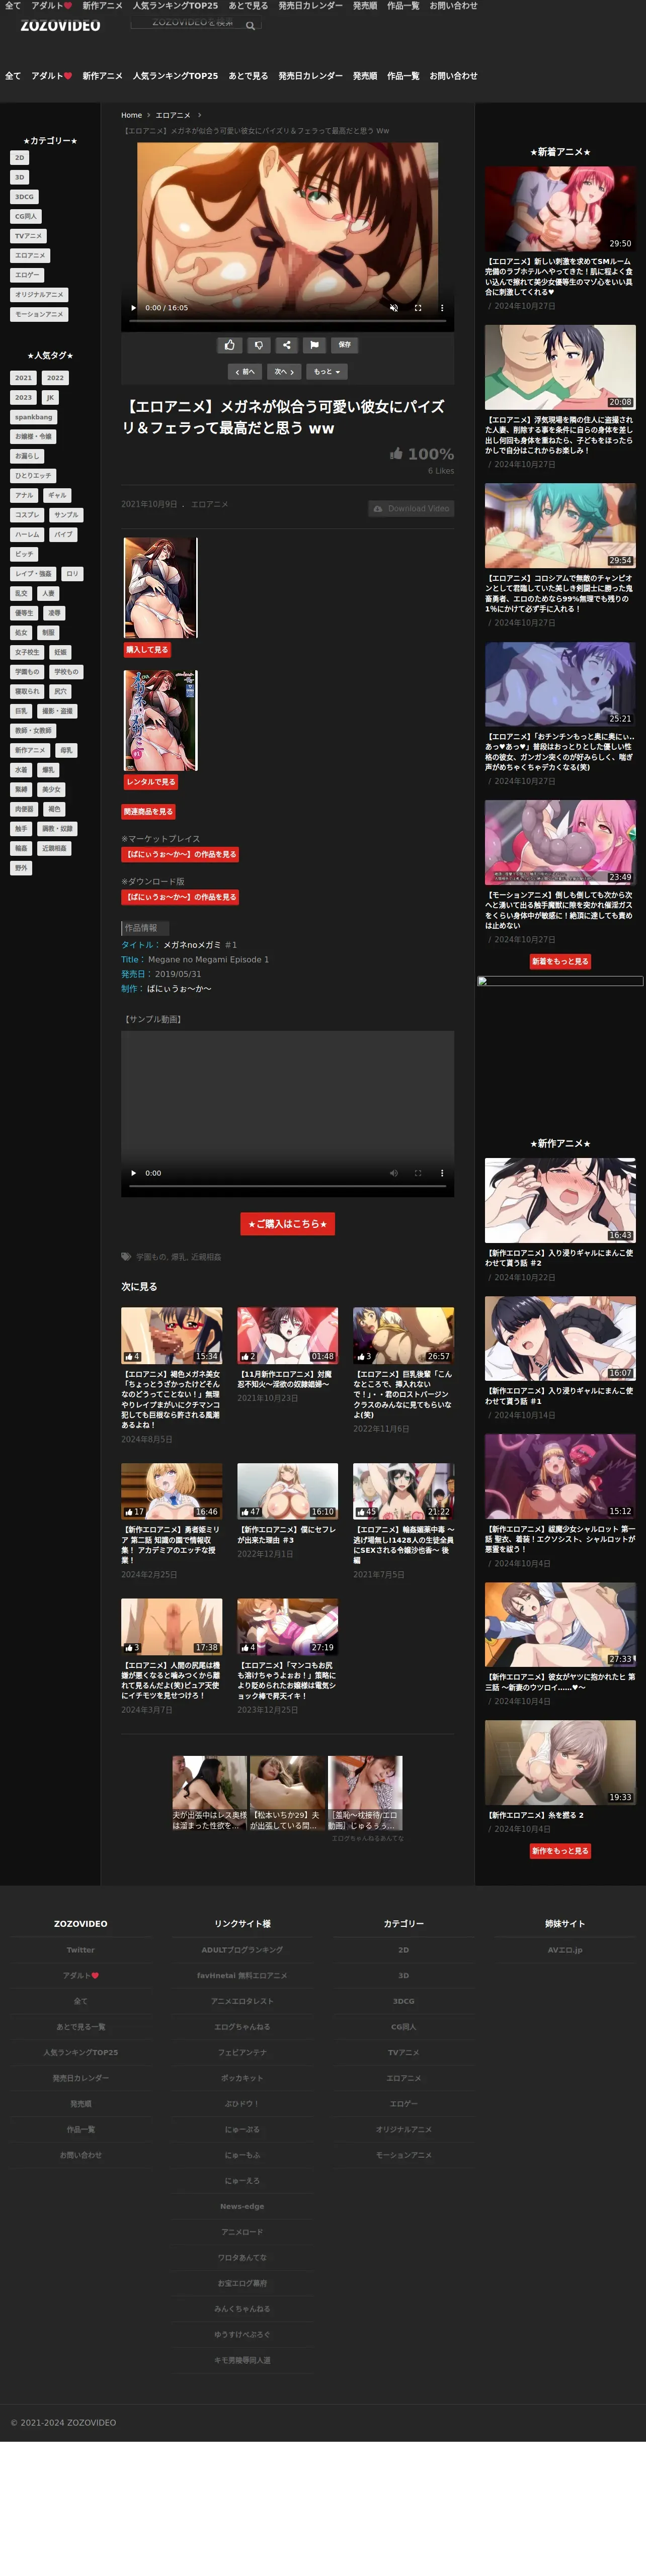The width and height of the screenshot is (646, 2576).
Task: Select the 2021 popular tag
Action: point(23,378)
